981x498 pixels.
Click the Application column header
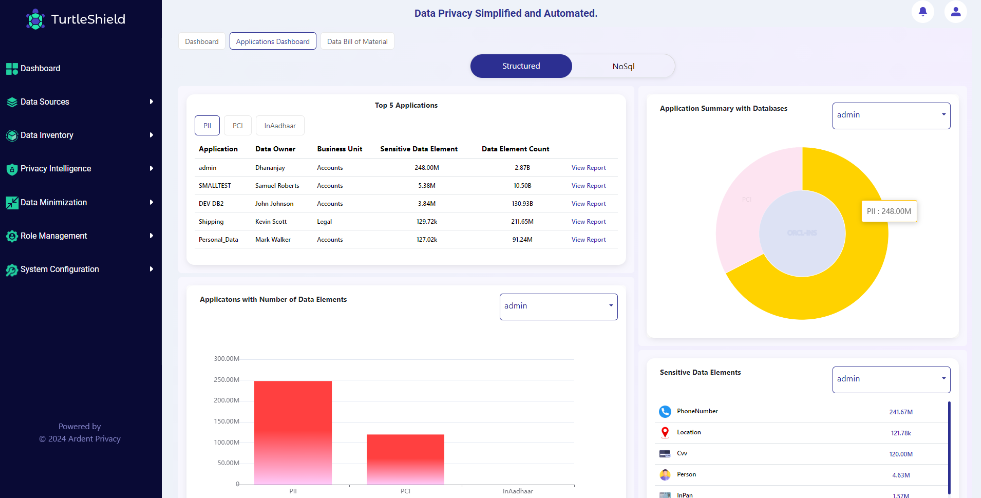(218, 149)
